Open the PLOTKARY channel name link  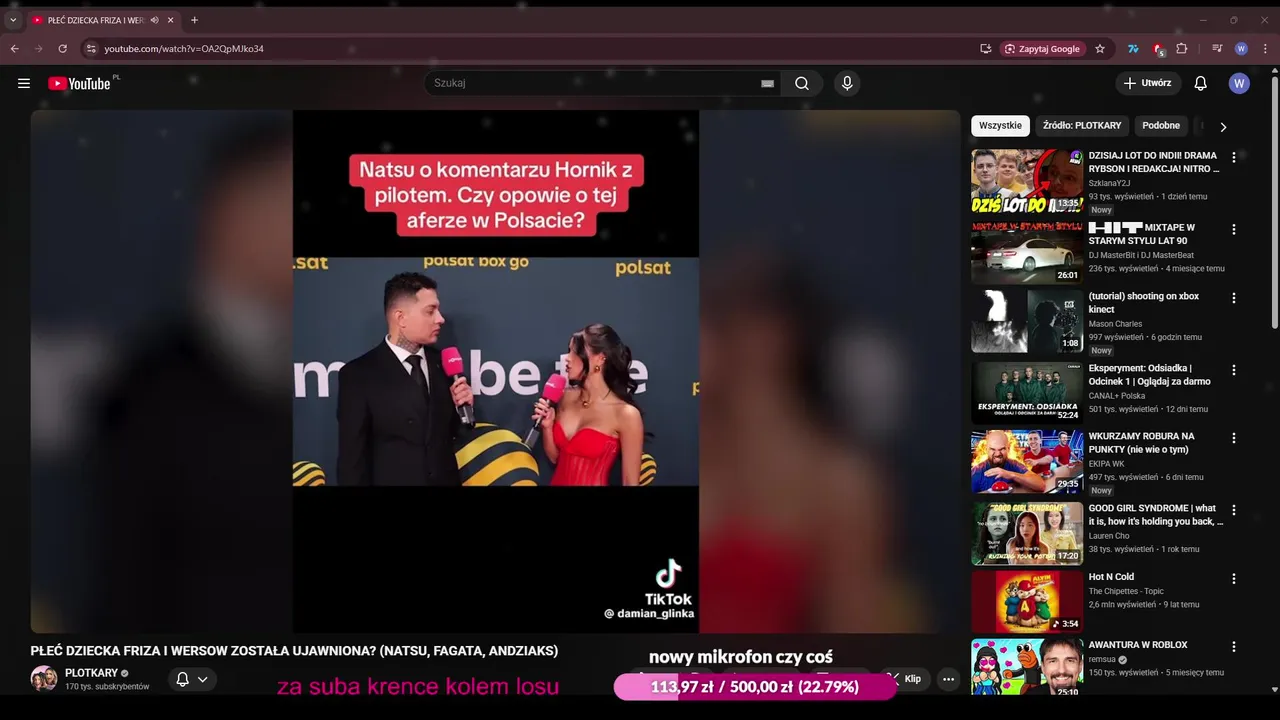point(91,673)
